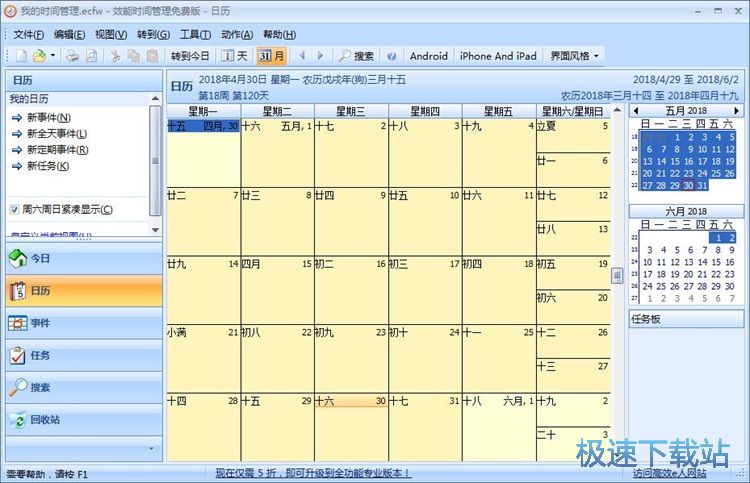750x483 pixels.
Task: Click navigation pane configure arrow at bottom
Action: pos(152,449)
